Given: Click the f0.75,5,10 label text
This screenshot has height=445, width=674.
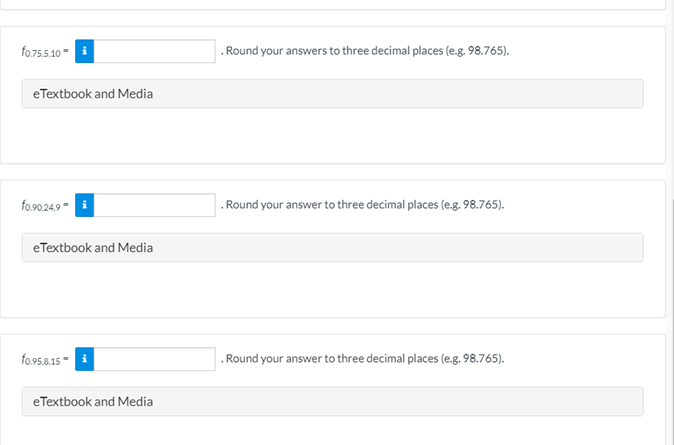Looking at the screenshot, I should (x=44, y=52).
